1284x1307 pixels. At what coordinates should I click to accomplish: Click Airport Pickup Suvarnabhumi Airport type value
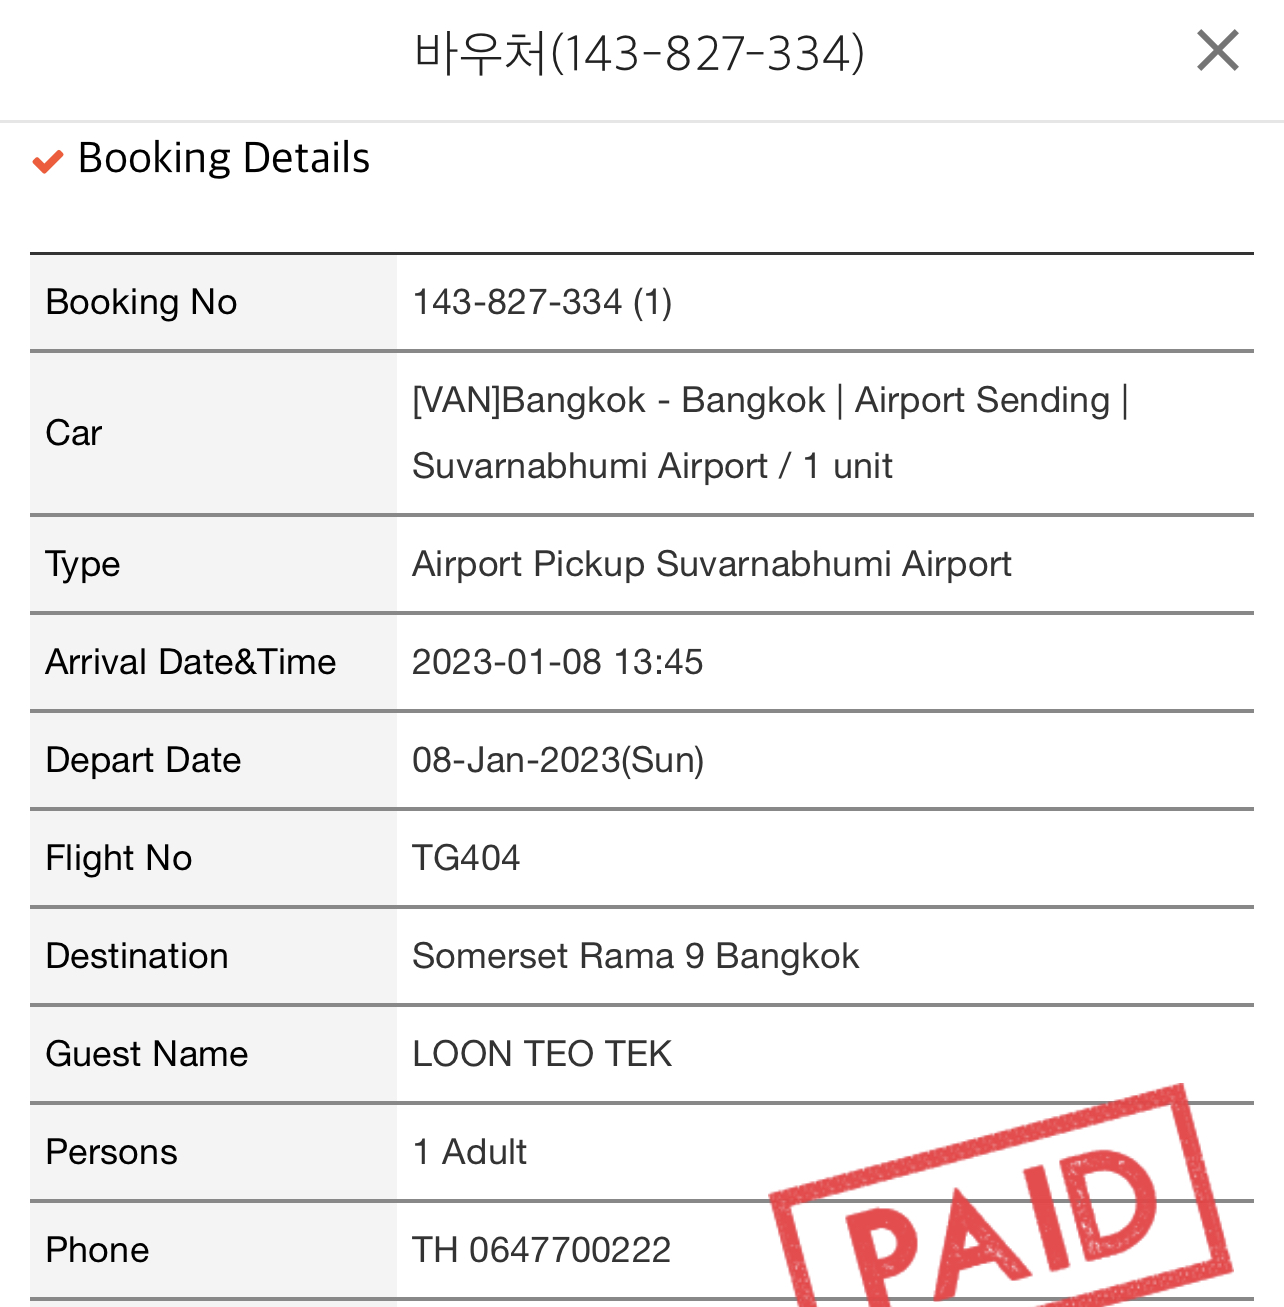(712, 564)
